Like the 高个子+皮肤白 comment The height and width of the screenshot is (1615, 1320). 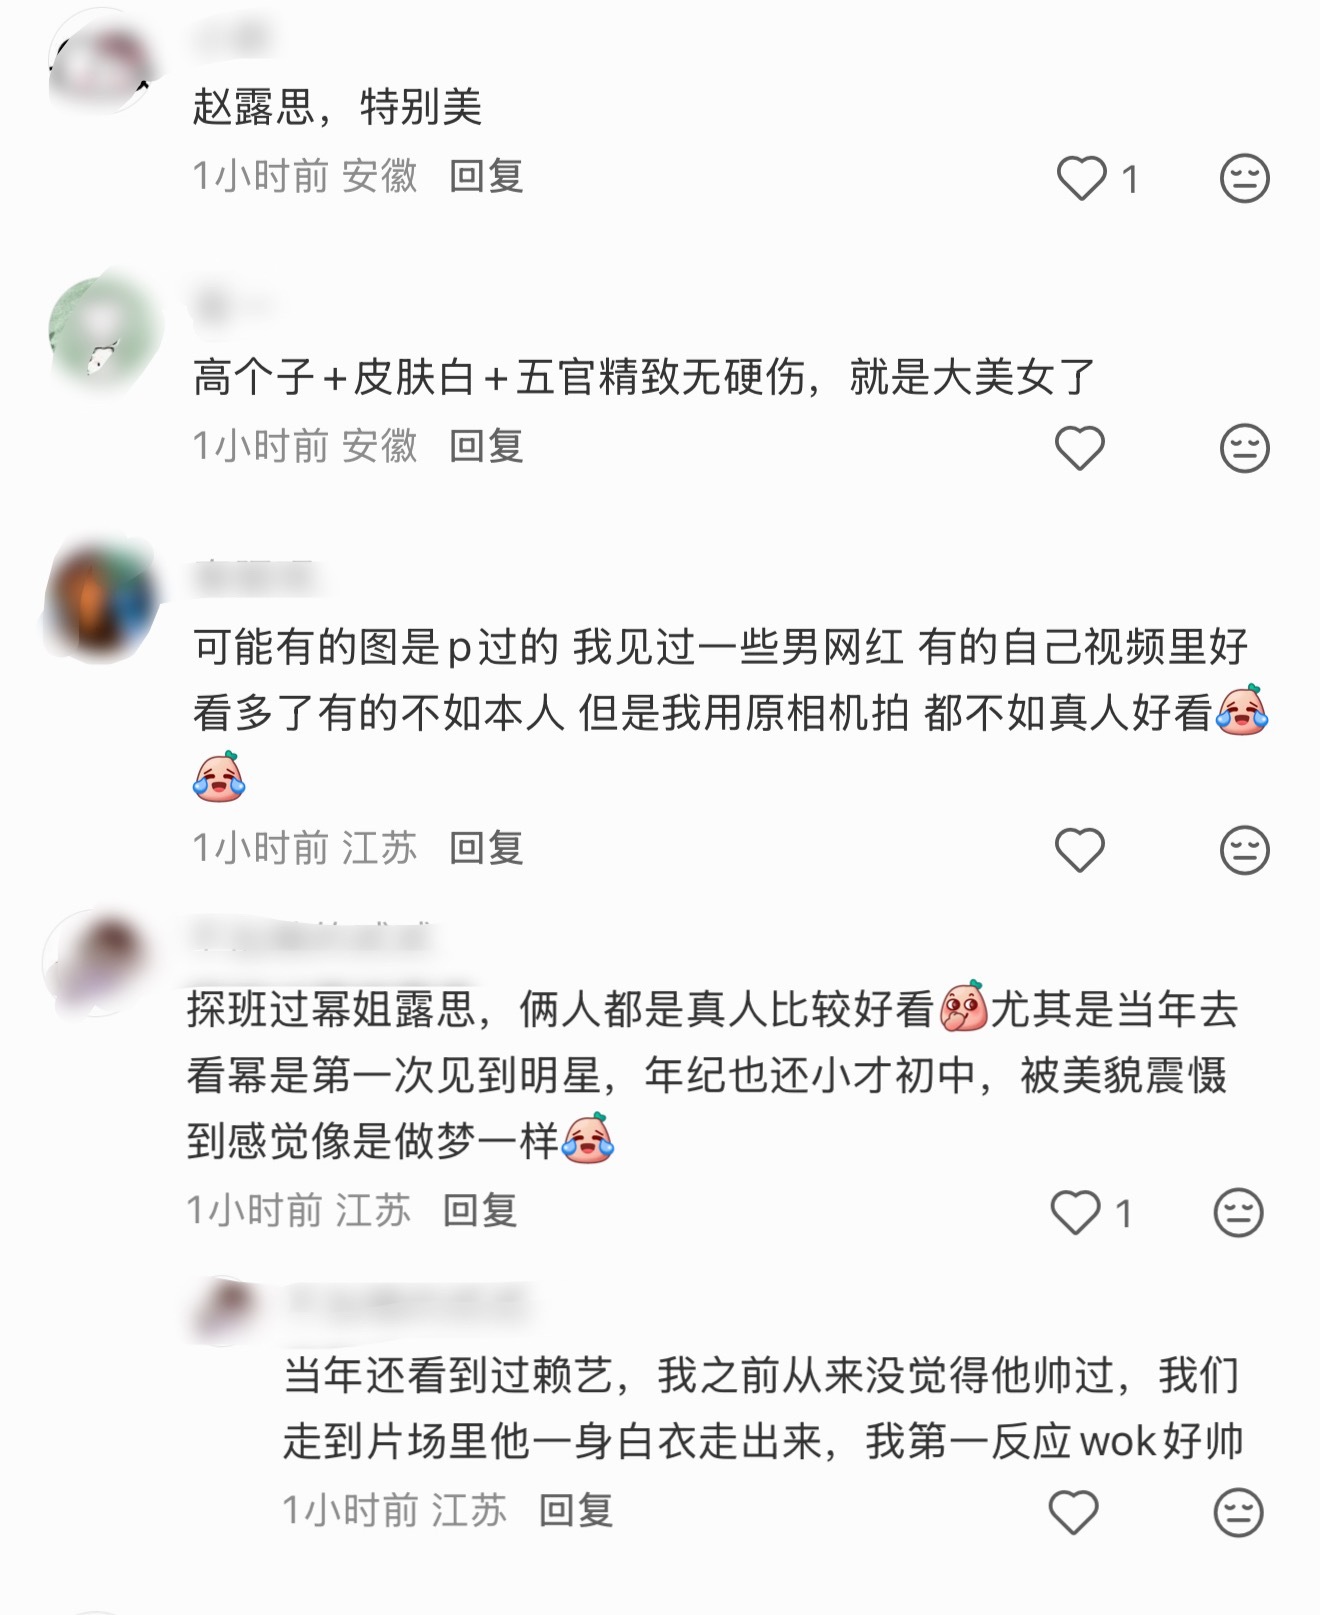(x=1080, y=447)
